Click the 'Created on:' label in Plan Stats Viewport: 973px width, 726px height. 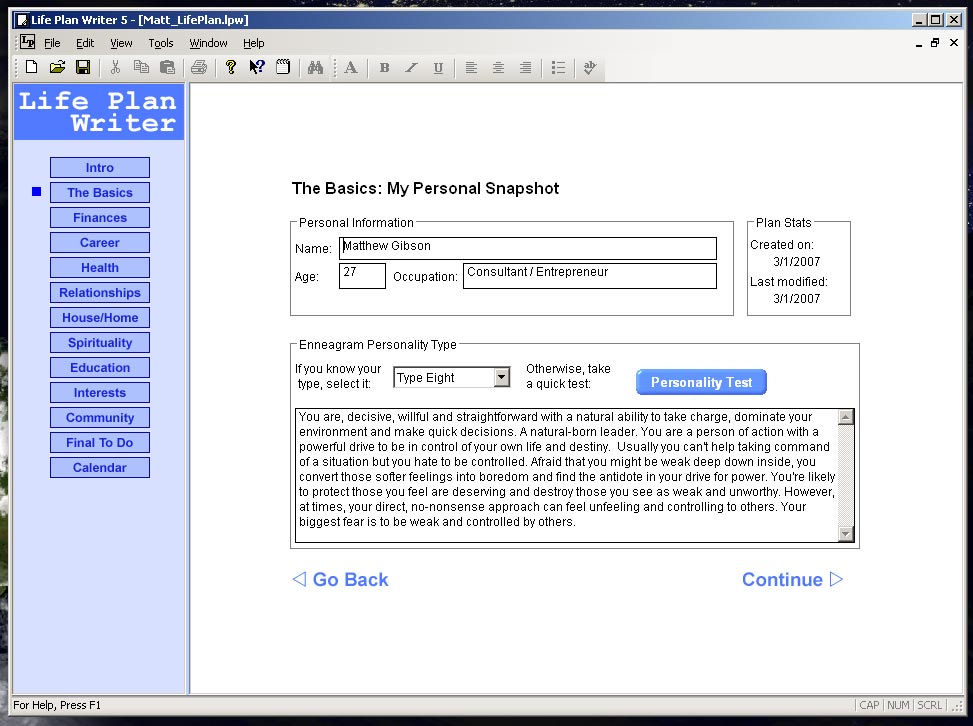point(781,245)
